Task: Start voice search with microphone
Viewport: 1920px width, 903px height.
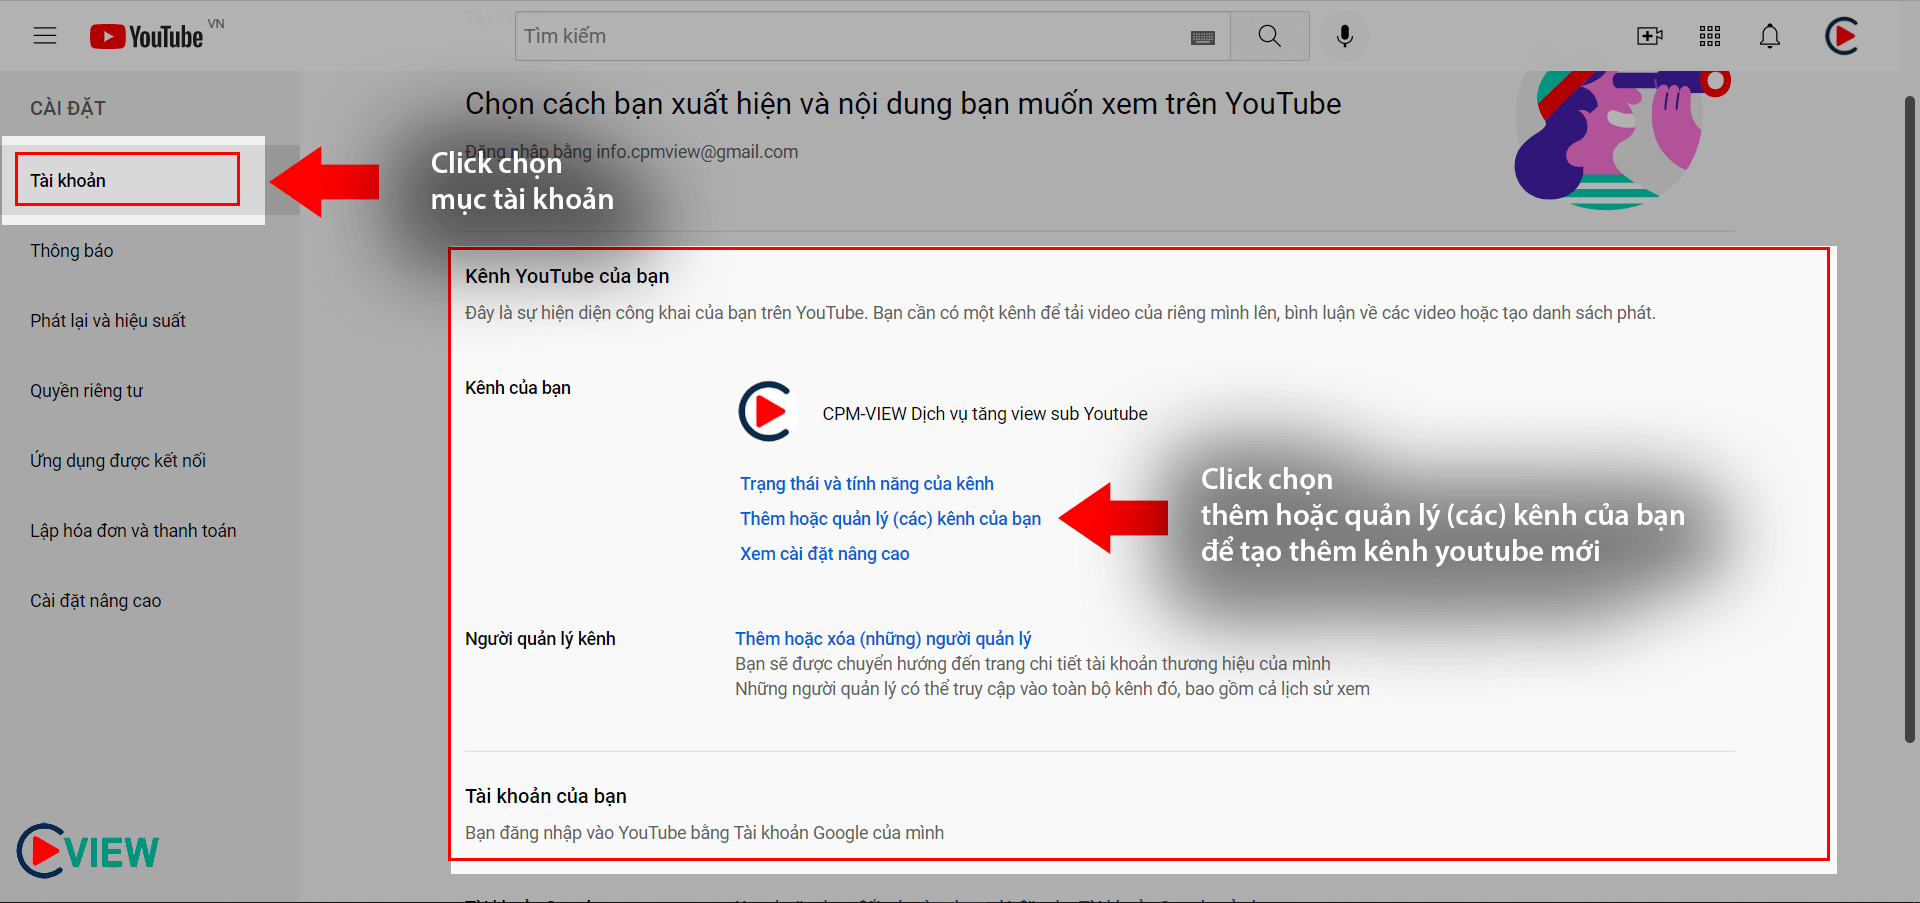Action: coord(1345,36)
